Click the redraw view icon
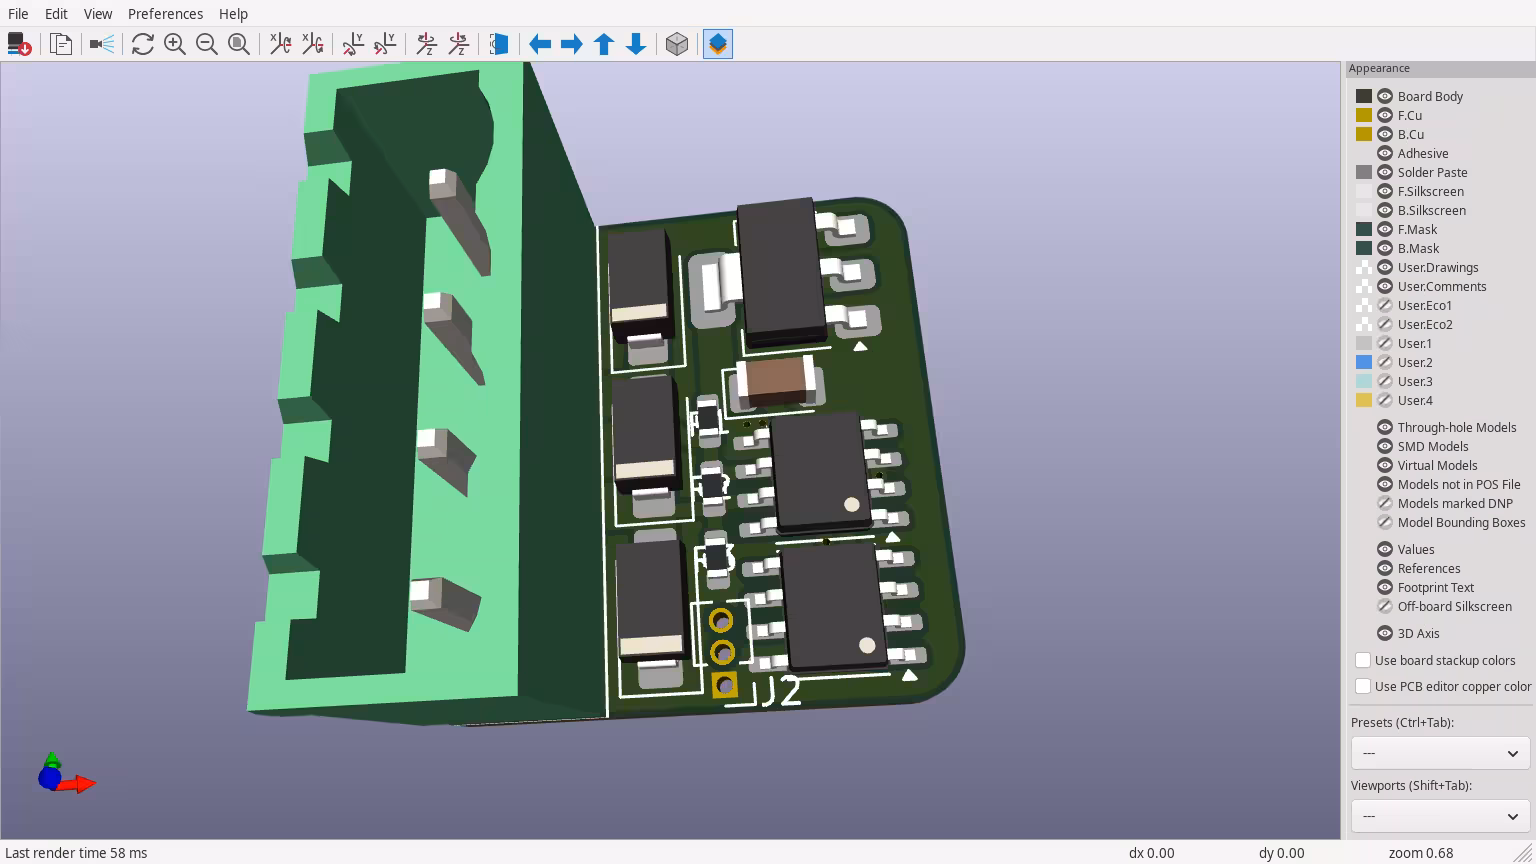This screenshot has height=864, width=1536. point(143,44)
